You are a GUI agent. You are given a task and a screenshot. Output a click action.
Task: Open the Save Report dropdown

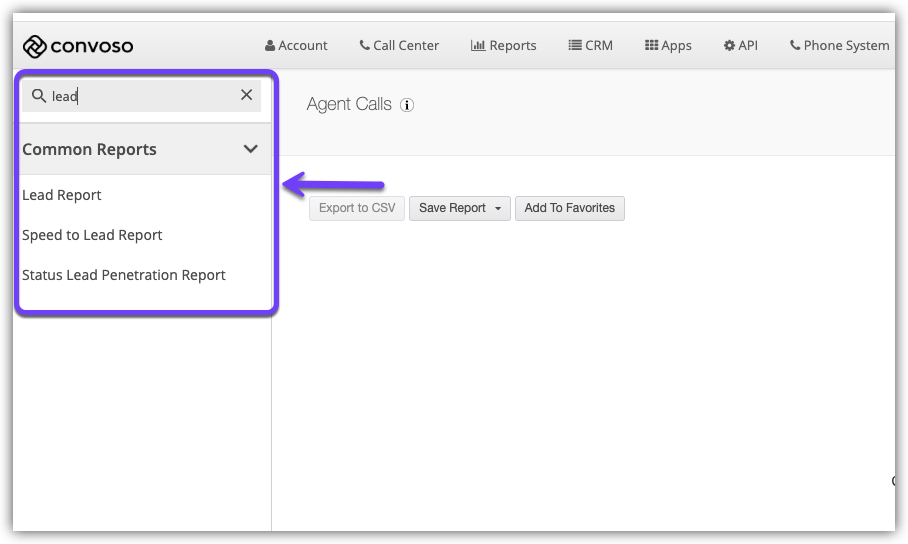click(x=459, y=208)
